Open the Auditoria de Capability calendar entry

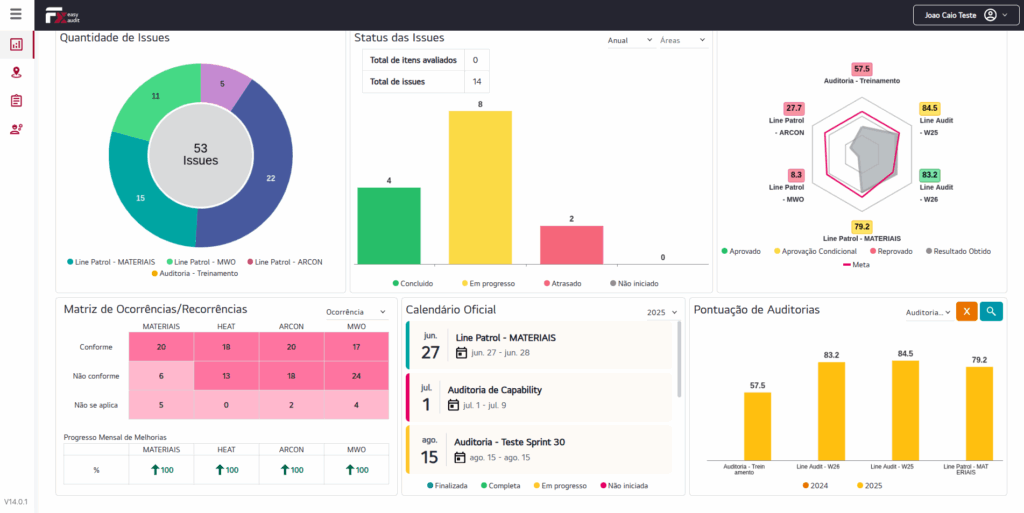click(x=540, y=397)
